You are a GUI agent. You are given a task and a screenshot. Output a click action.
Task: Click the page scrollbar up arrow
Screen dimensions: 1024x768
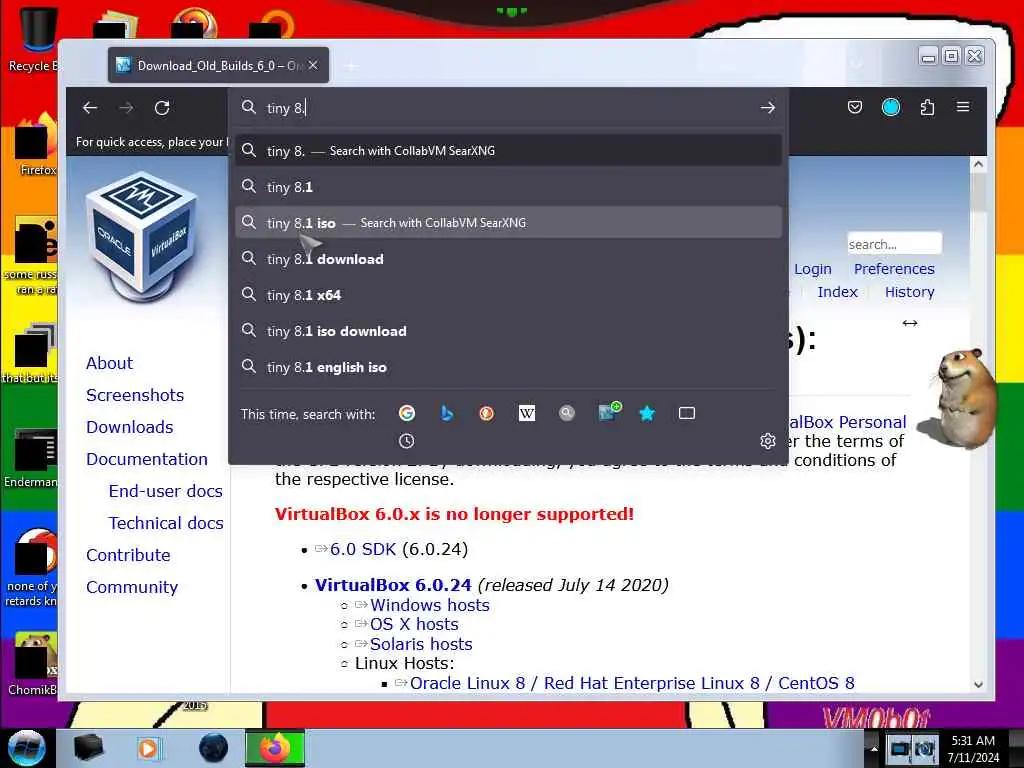point(978,165)
